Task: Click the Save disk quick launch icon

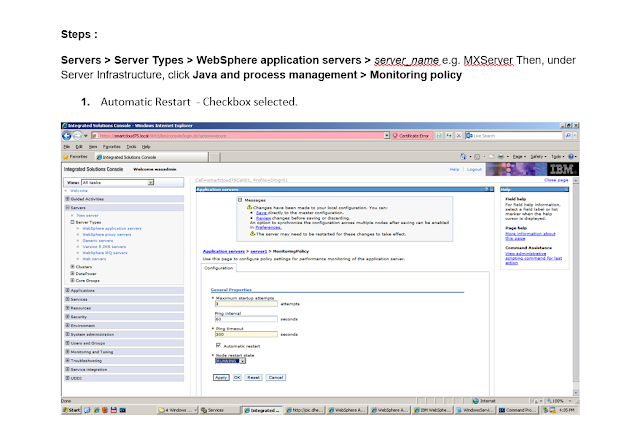Action: tap(113, 410)
